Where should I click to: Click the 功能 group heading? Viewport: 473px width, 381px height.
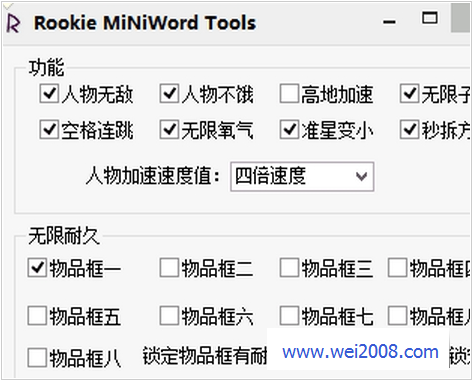[46, 68]
